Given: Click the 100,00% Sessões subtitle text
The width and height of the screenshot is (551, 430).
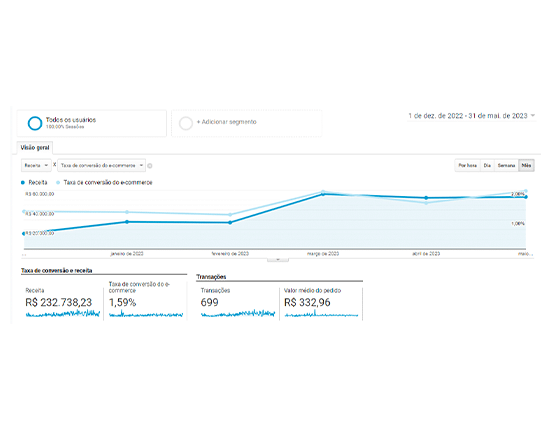Looking at the screenshot, I should [65, 127].
